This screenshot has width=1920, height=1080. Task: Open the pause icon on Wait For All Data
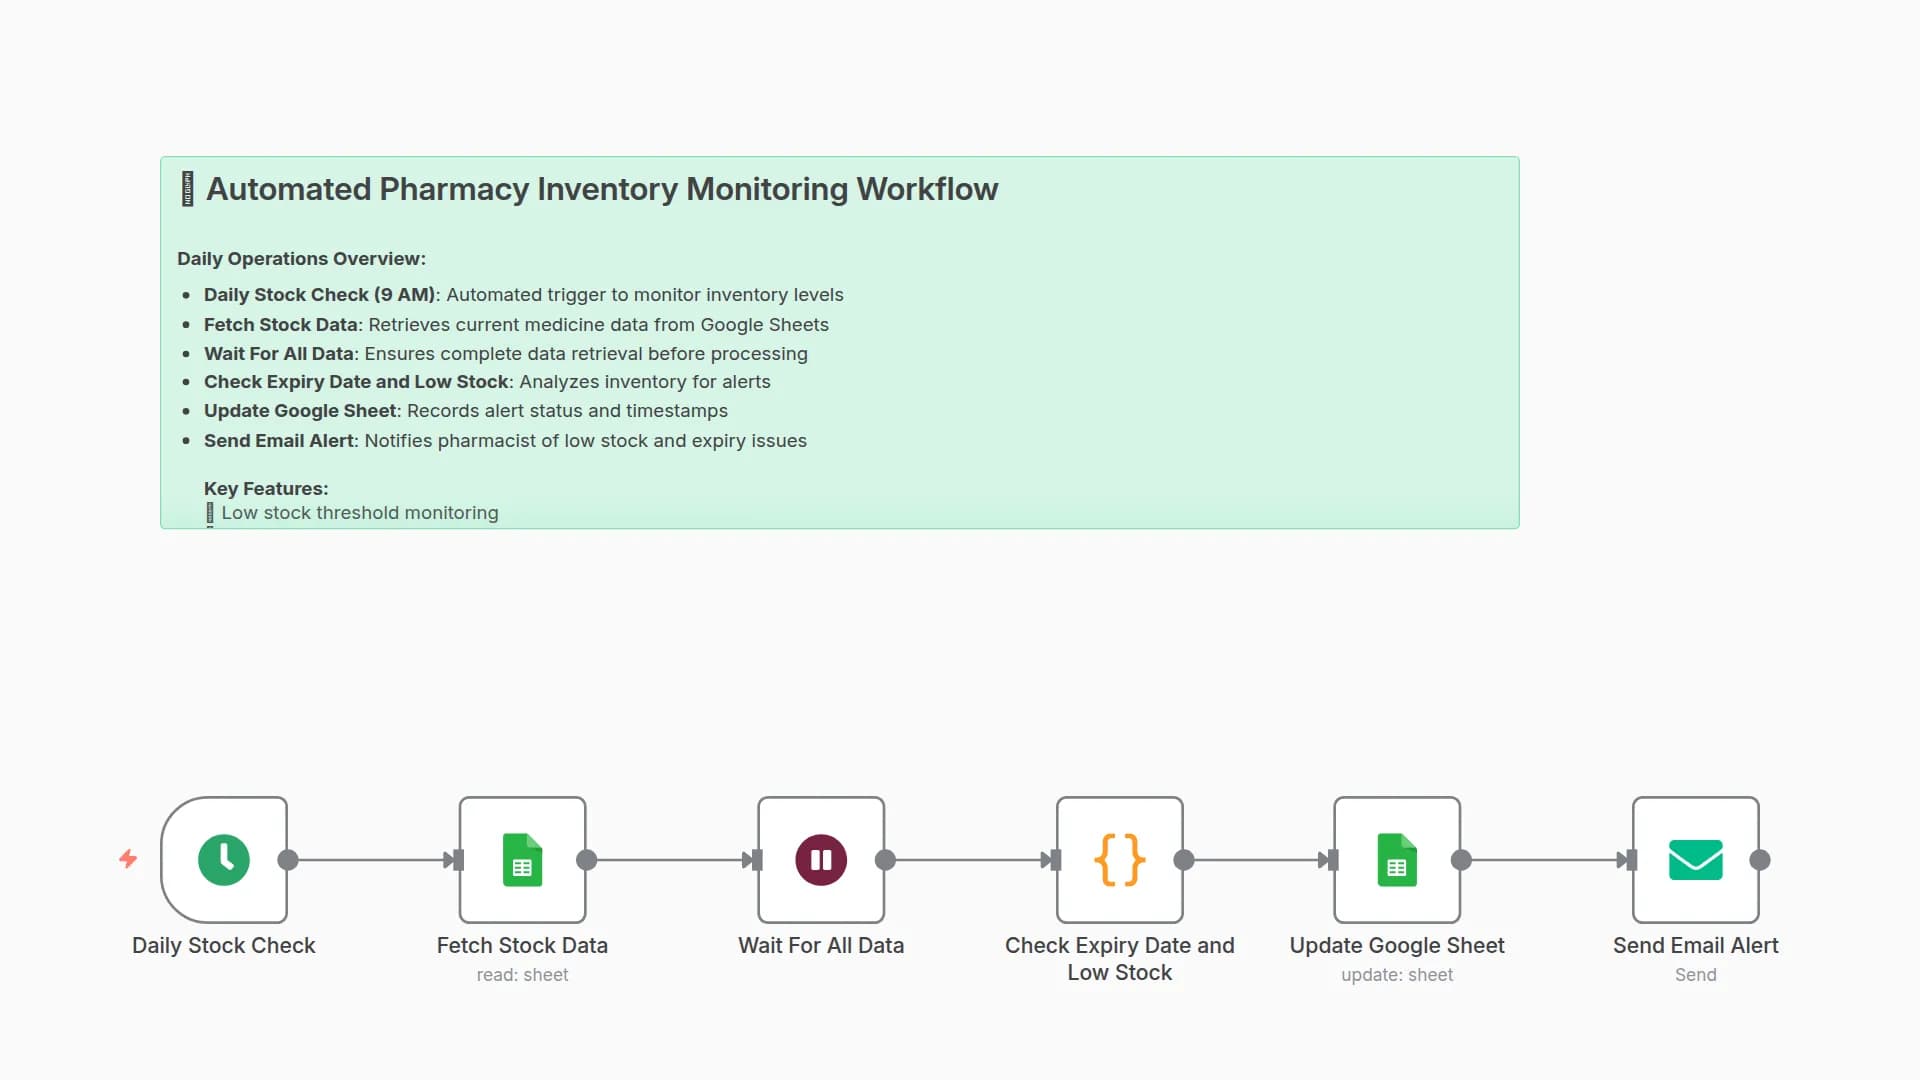[x=820, y=859]
